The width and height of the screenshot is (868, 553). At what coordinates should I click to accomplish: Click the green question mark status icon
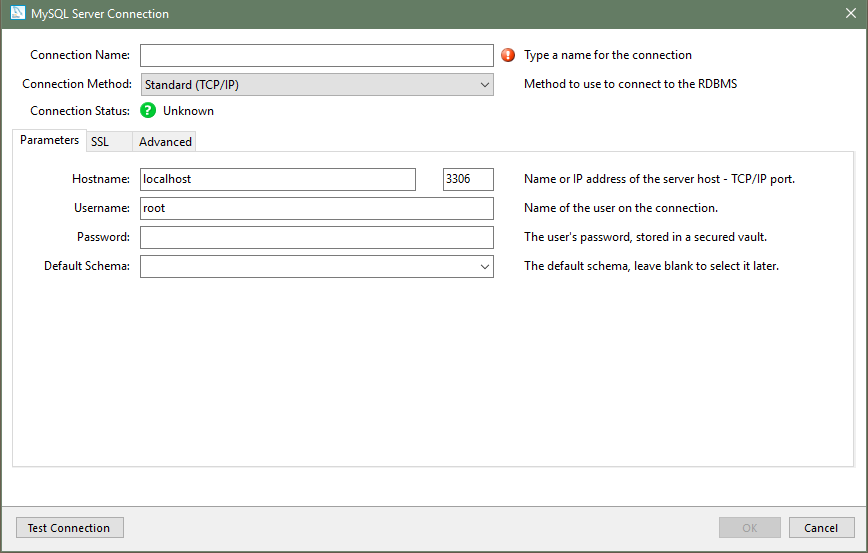(148, 110)
